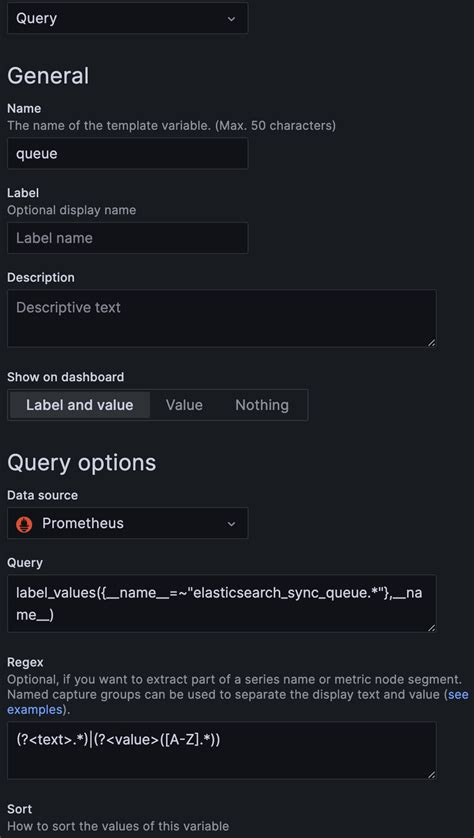
Task: Click the label_values query text box
Action: (222, 604)
